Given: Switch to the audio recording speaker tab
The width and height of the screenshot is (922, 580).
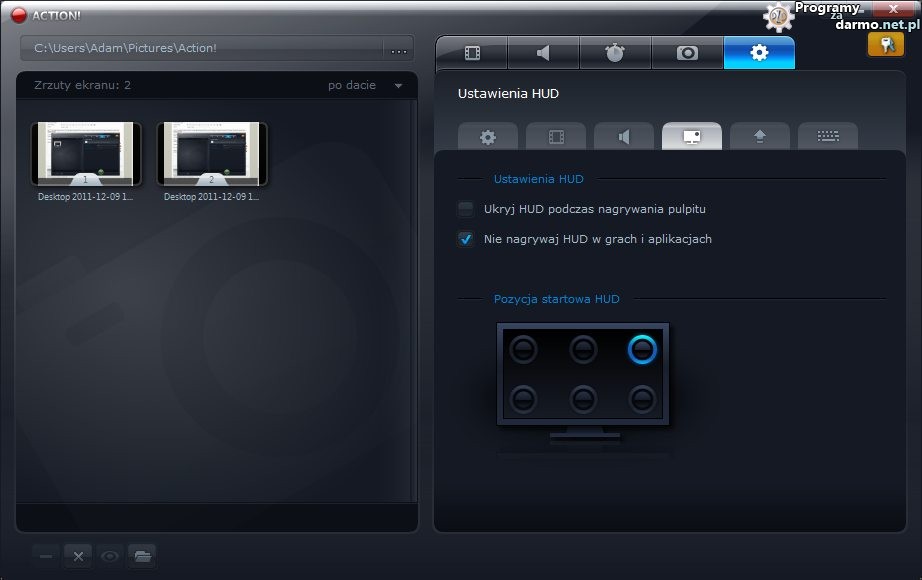Looking at the screenshot, I should (x=543, y=53).
